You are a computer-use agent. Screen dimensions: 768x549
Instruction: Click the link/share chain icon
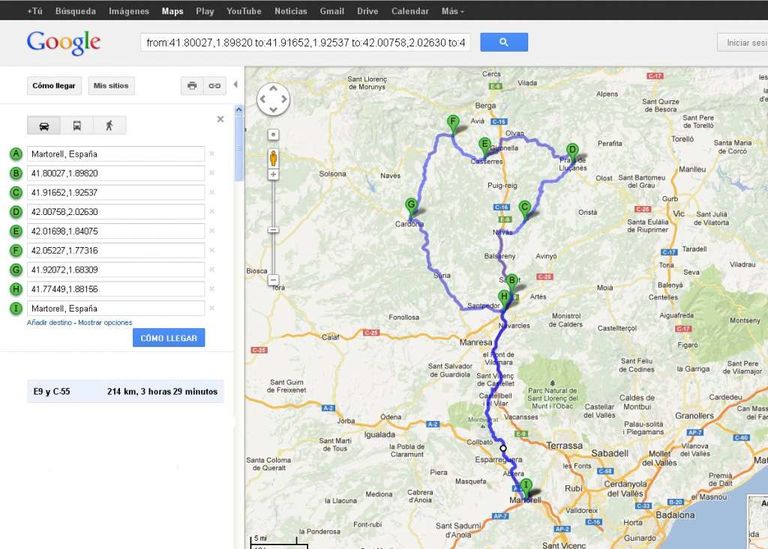click(x=214, y=86)
